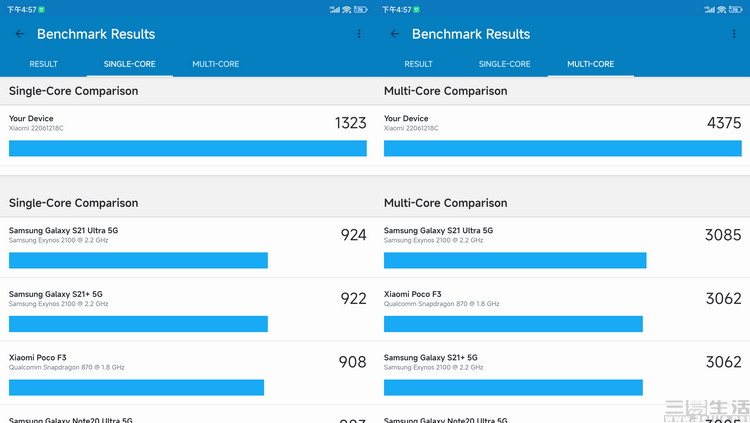Switch to SINGLE-CORE tab on right screen

click(505, 64)
